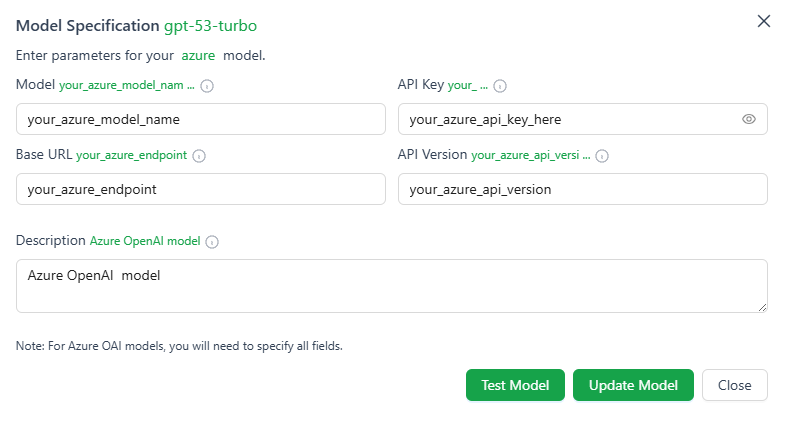Click the Close button
Screen dimensions: 785x423
(x=734, y=385)
